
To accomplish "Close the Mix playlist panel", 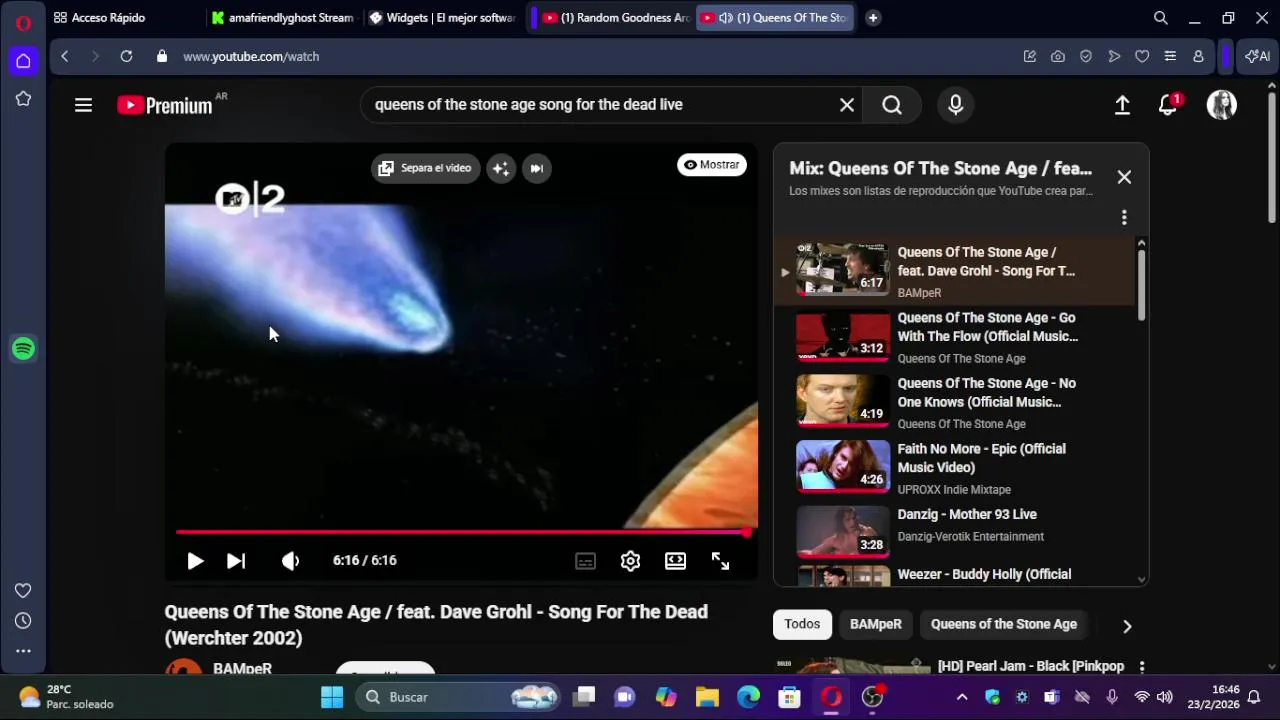I will point(1124,177).
